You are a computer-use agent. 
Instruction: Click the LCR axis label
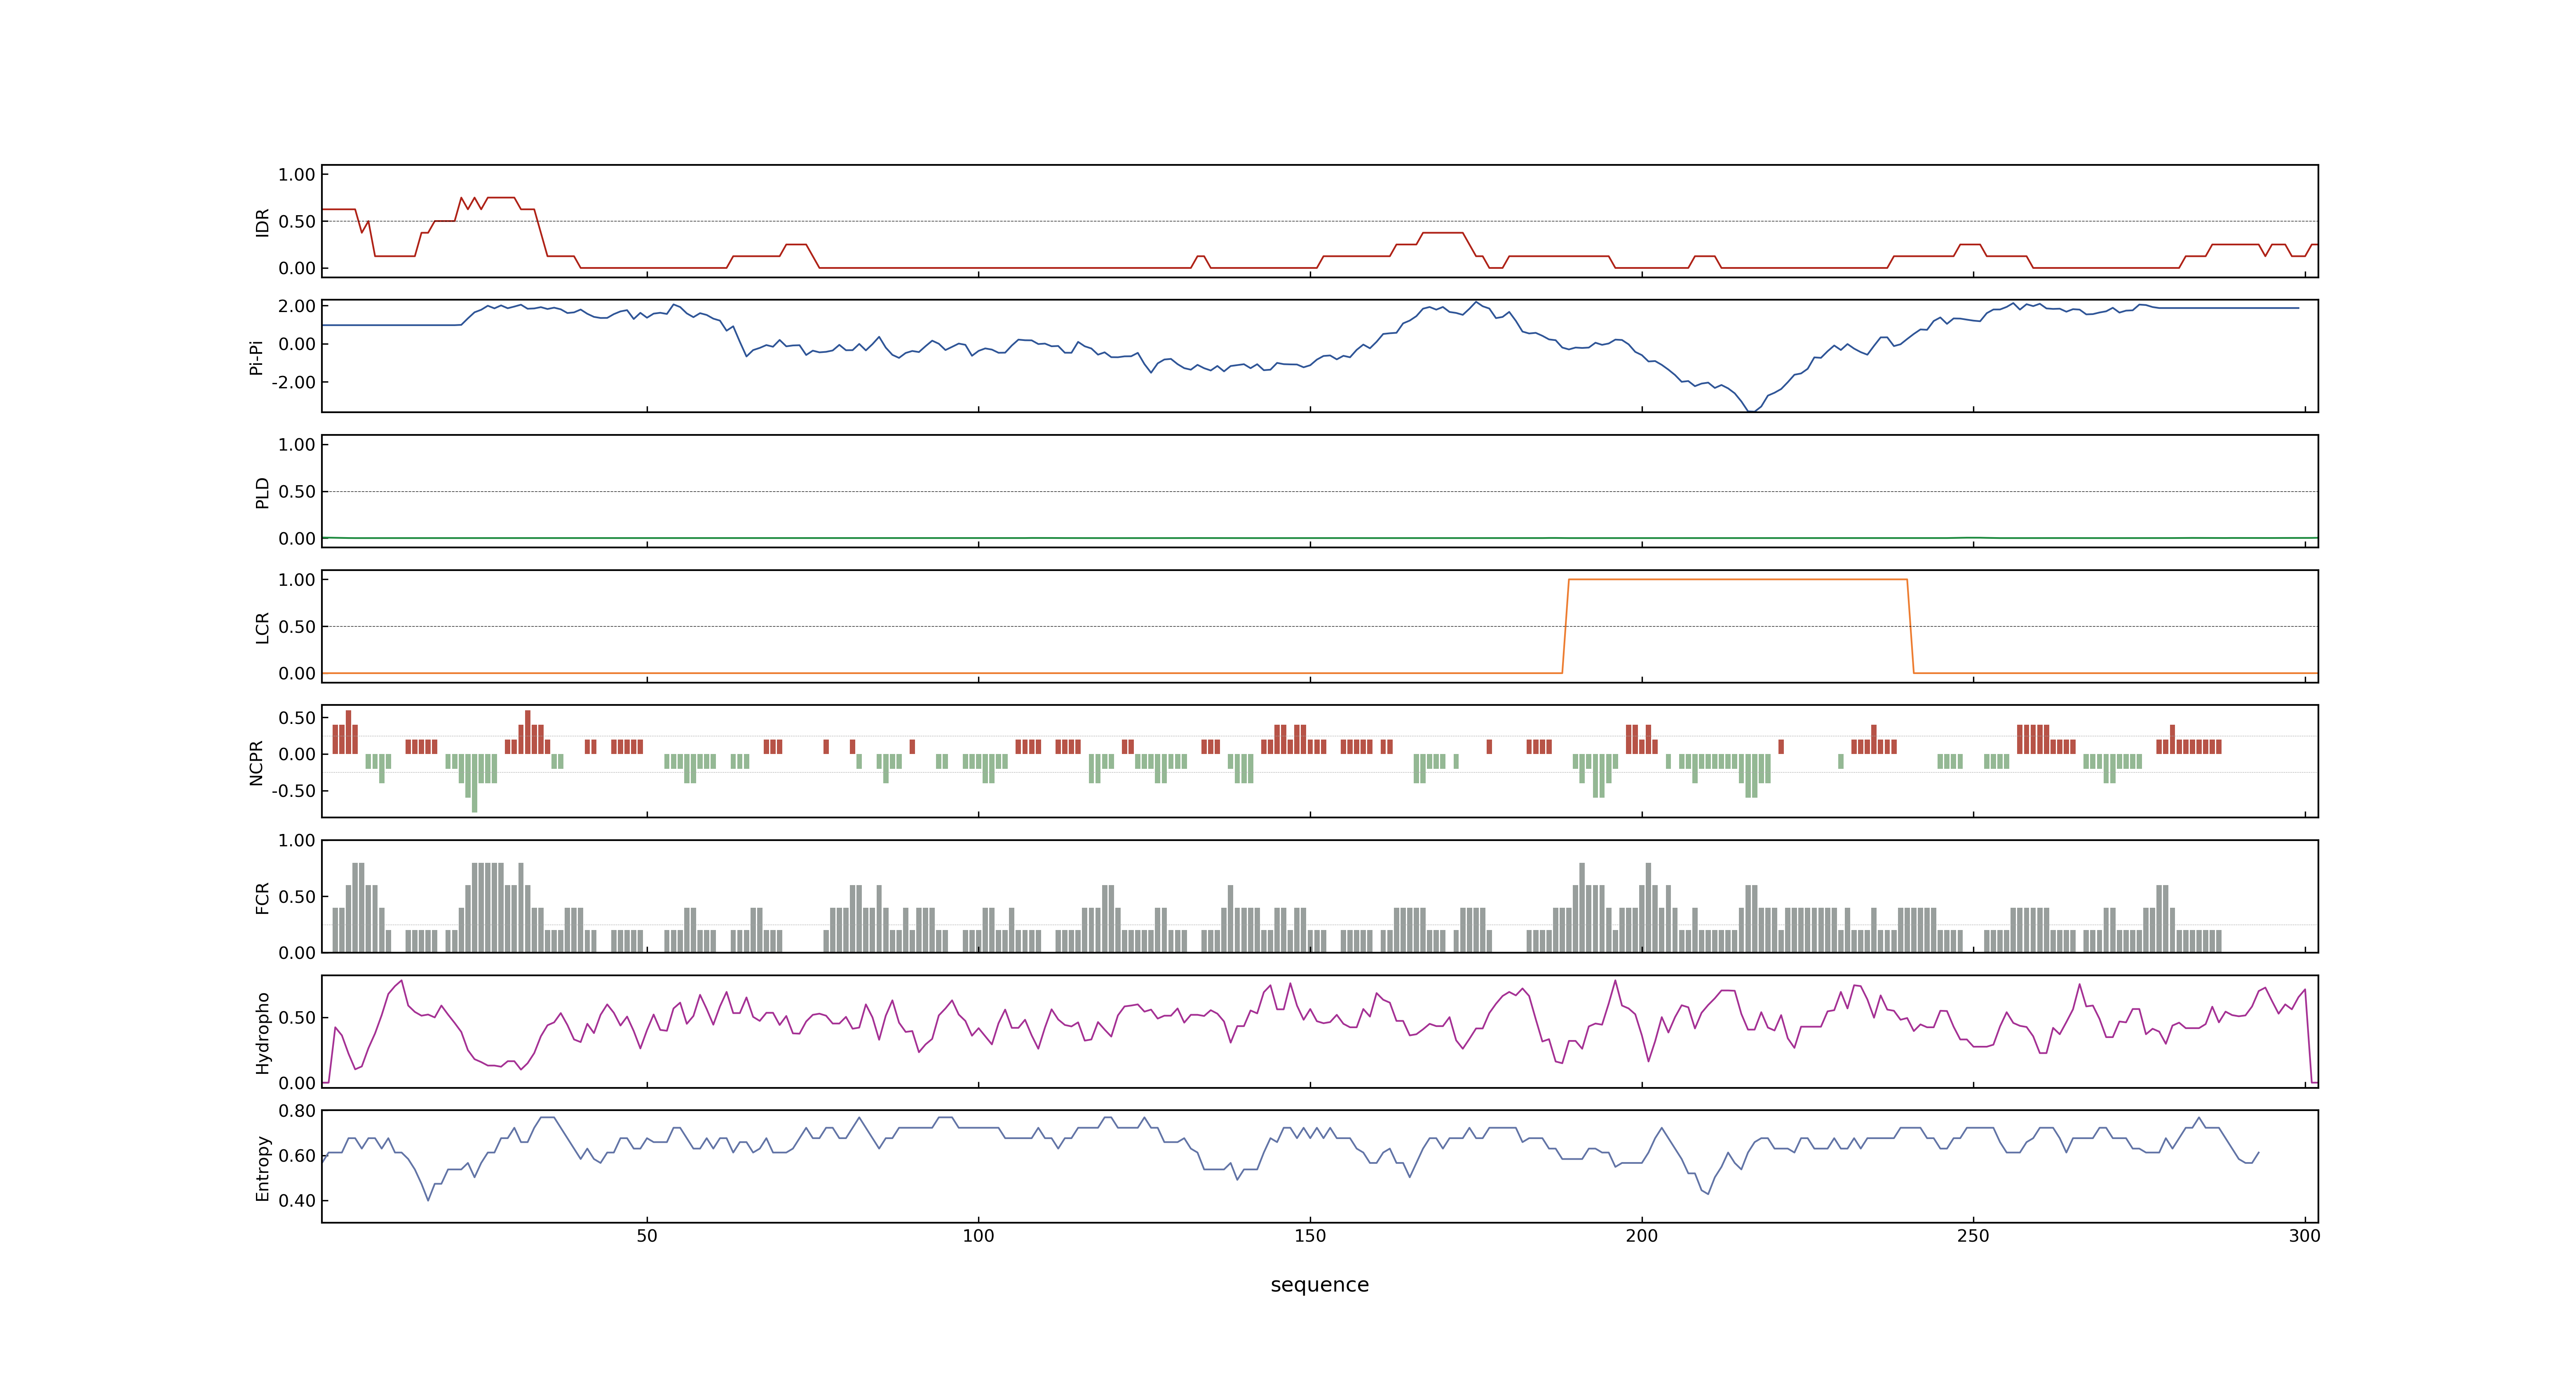[x=262, y=627]
